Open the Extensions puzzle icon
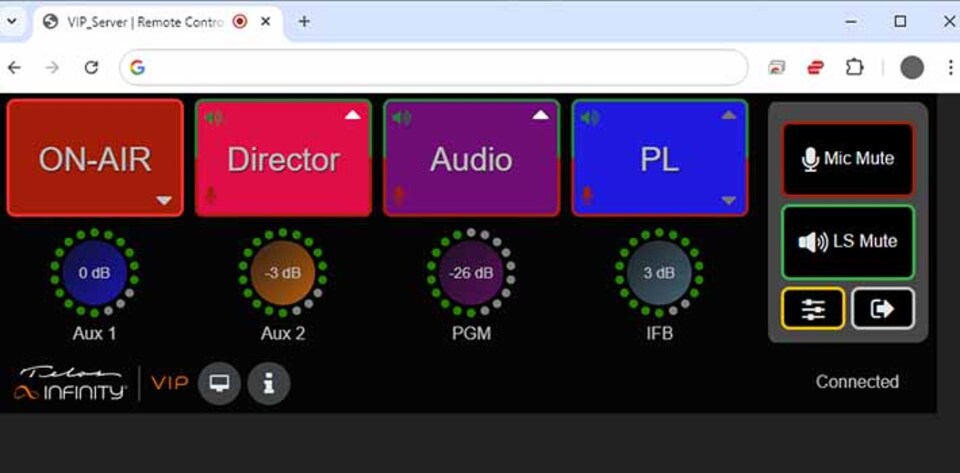960x473 pixels. (855, 67)
